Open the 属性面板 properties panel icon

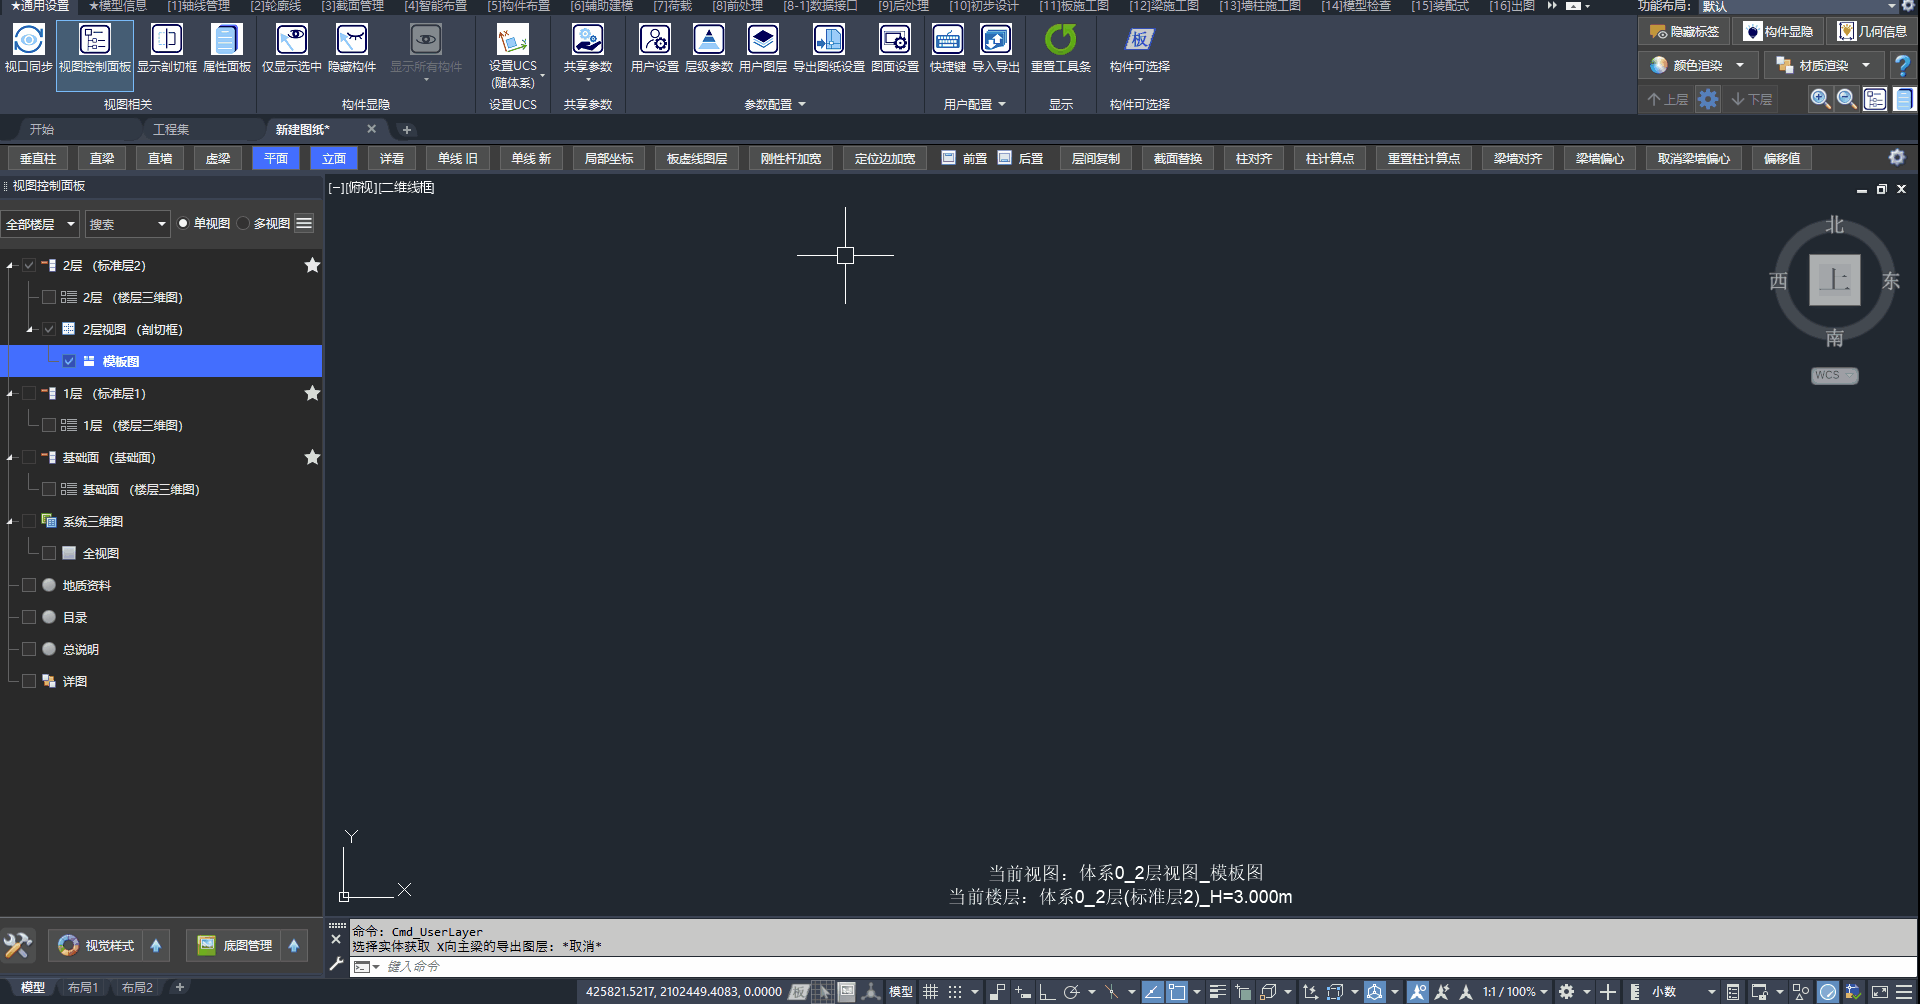coord(227,48)
